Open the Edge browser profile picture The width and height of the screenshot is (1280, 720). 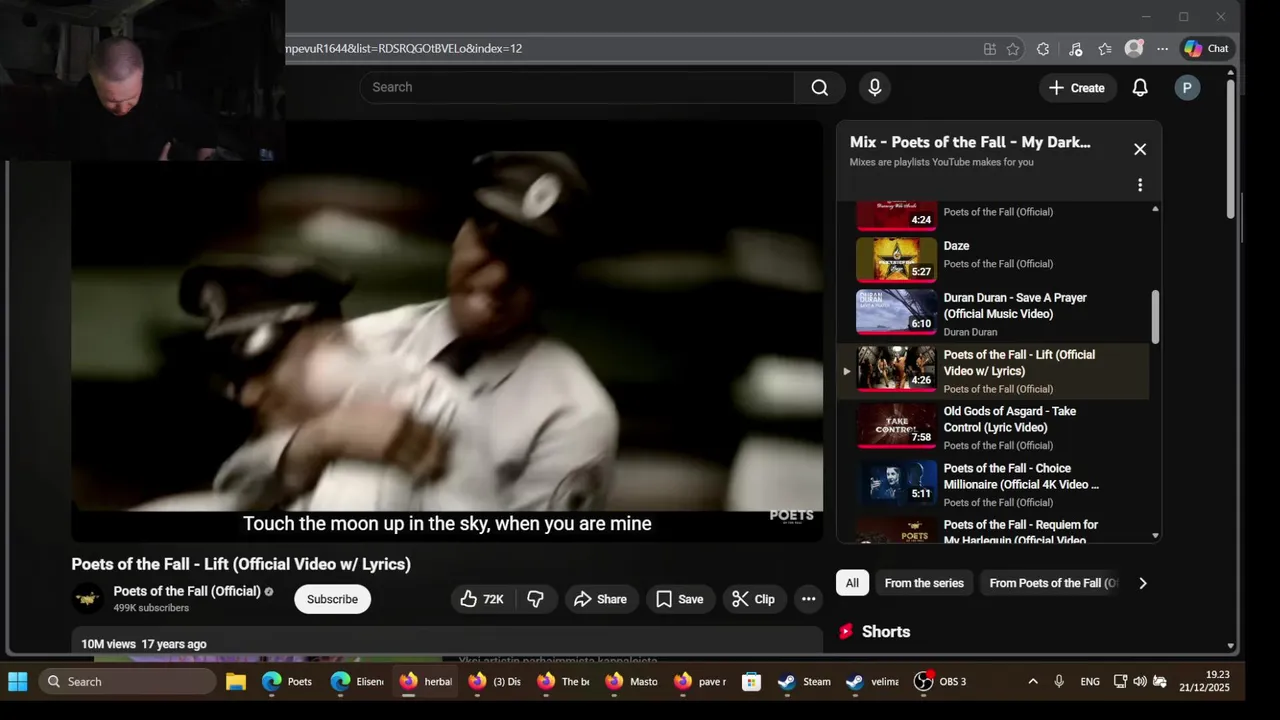[x=1134, y=48]
